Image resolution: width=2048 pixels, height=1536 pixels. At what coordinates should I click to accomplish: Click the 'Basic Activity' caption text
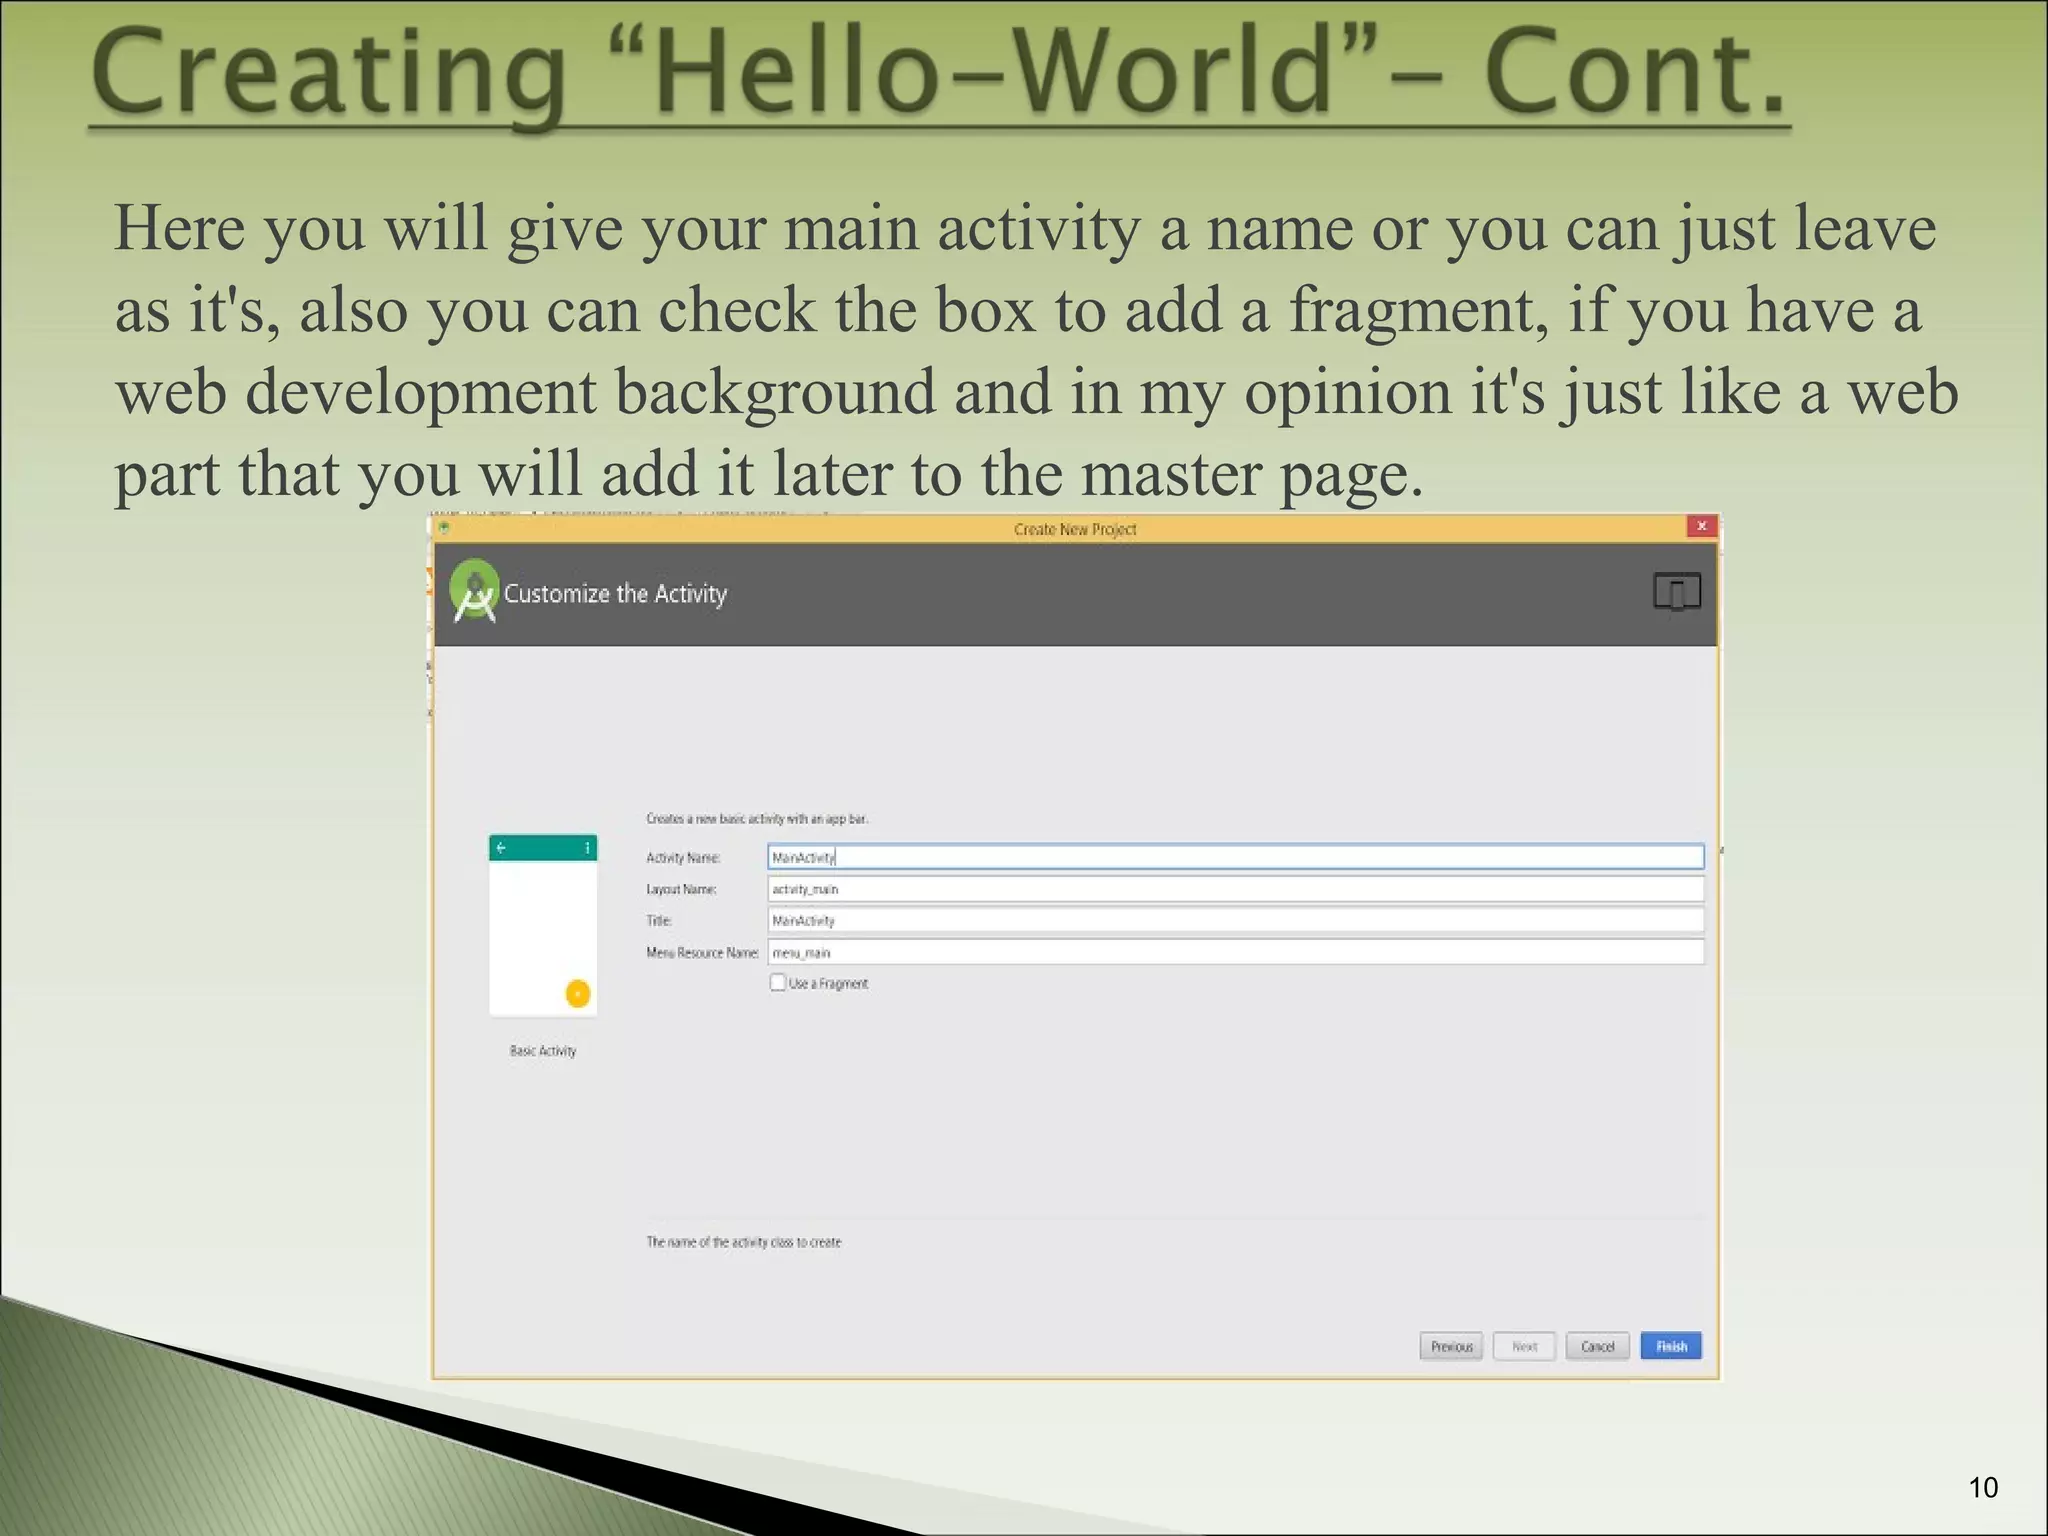click(543, 1051)
